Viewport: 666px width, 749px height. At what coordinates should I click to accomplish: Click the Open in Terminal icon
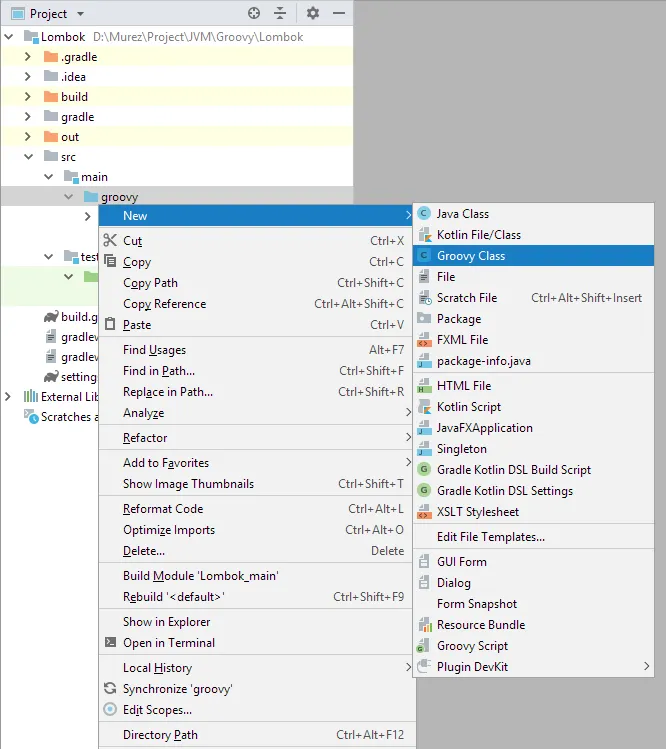(x=110, y=642)
